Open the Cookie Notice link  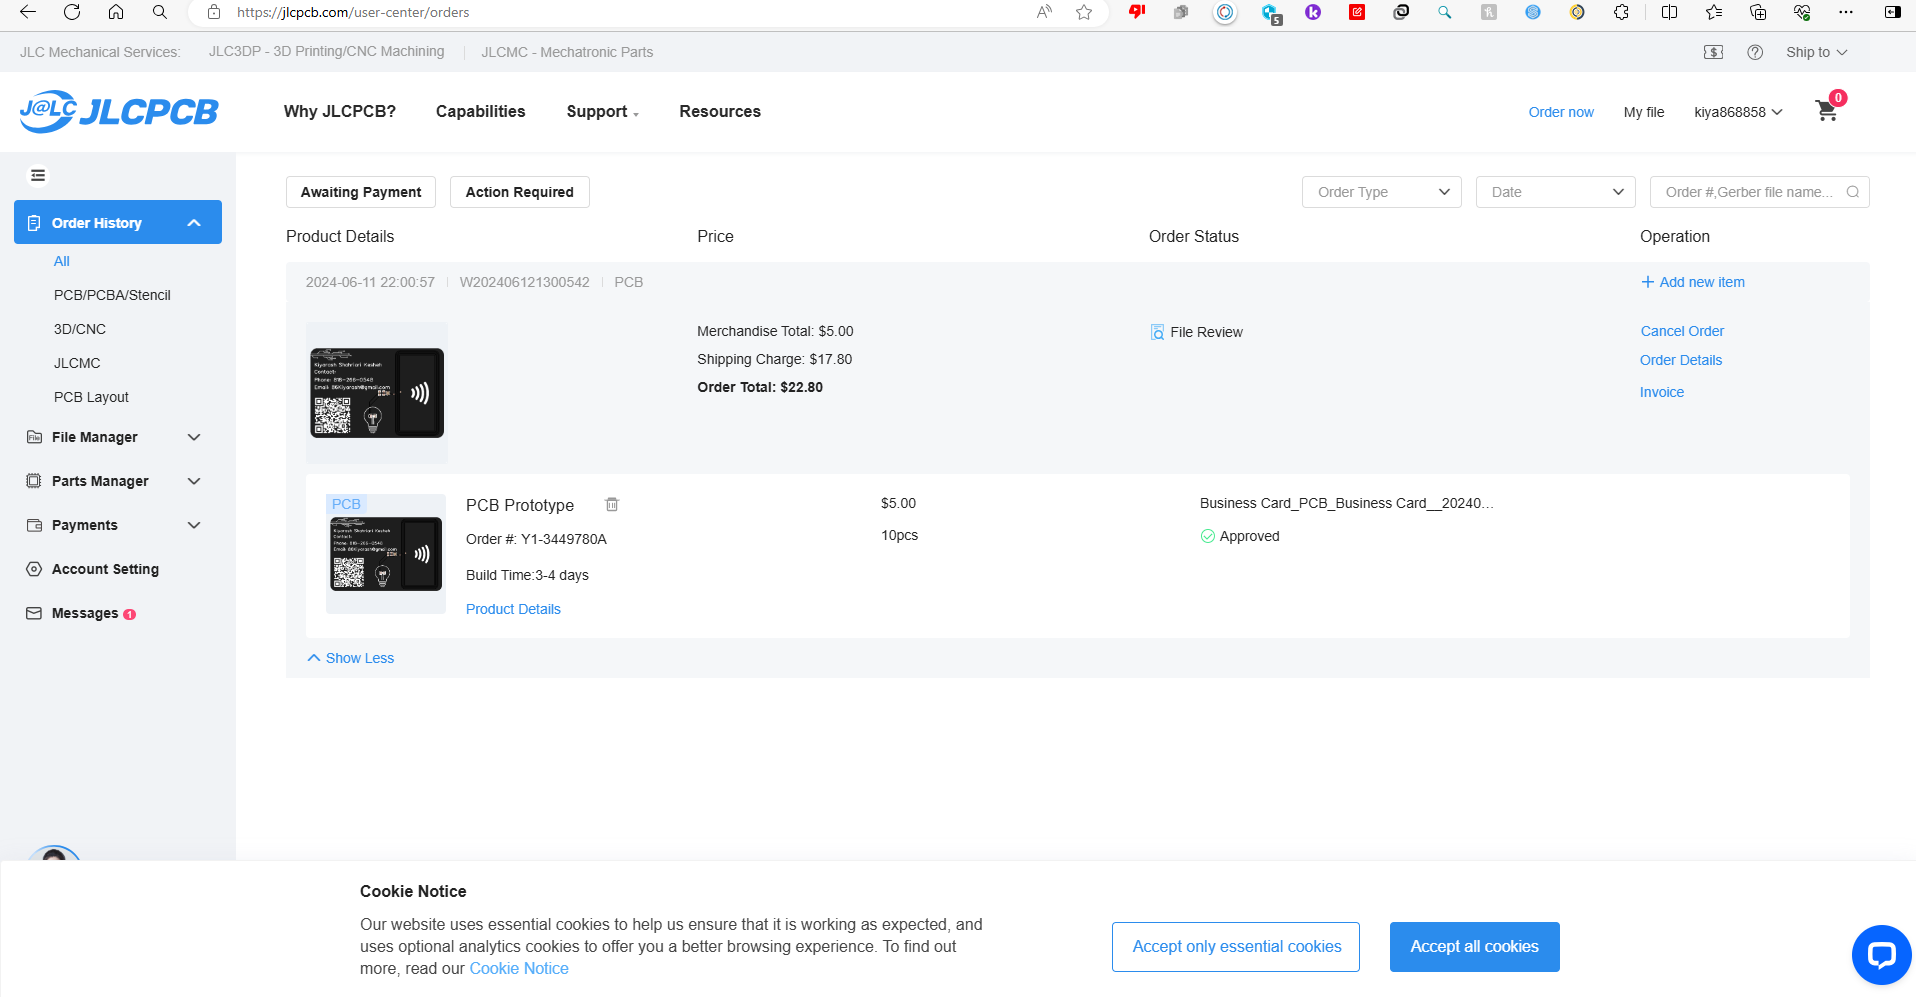click(519, 968)
